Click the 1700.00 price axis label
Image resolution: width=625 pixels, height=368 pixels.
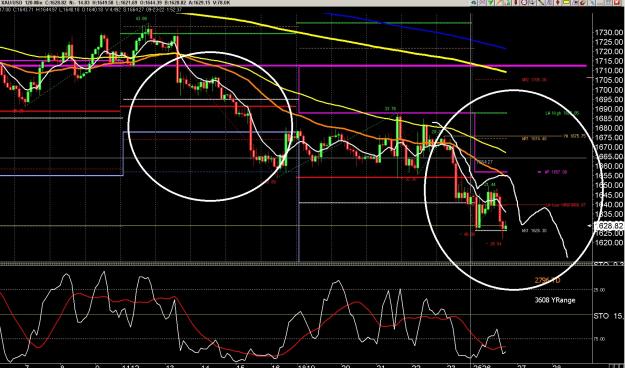coord(608,90)
